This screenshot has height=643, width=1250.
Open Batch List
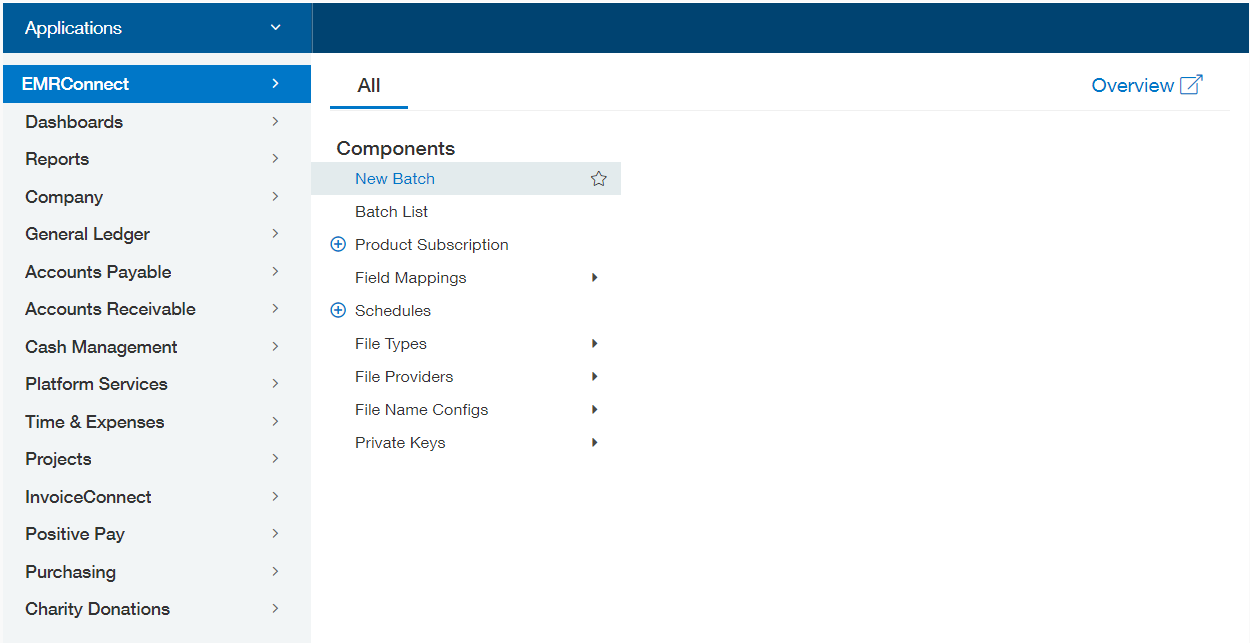click(x=392, y=212)
